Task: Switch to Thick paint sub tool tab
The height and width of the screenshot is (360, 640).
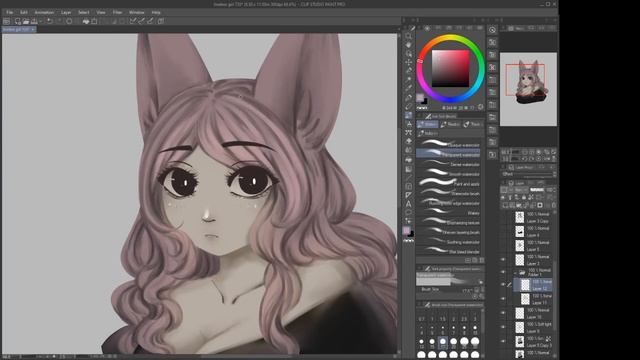Action: point(472,124)
